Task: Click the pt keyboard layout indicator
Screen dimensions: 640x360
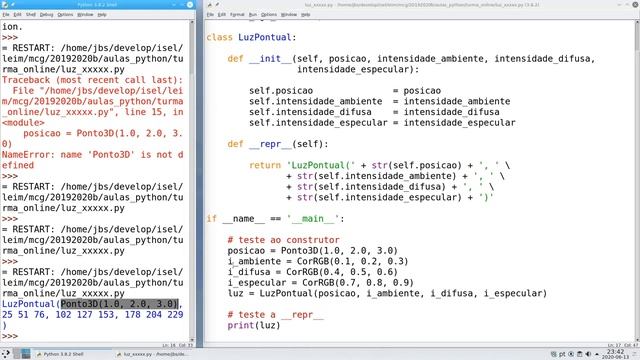Action: coord(562,354)
